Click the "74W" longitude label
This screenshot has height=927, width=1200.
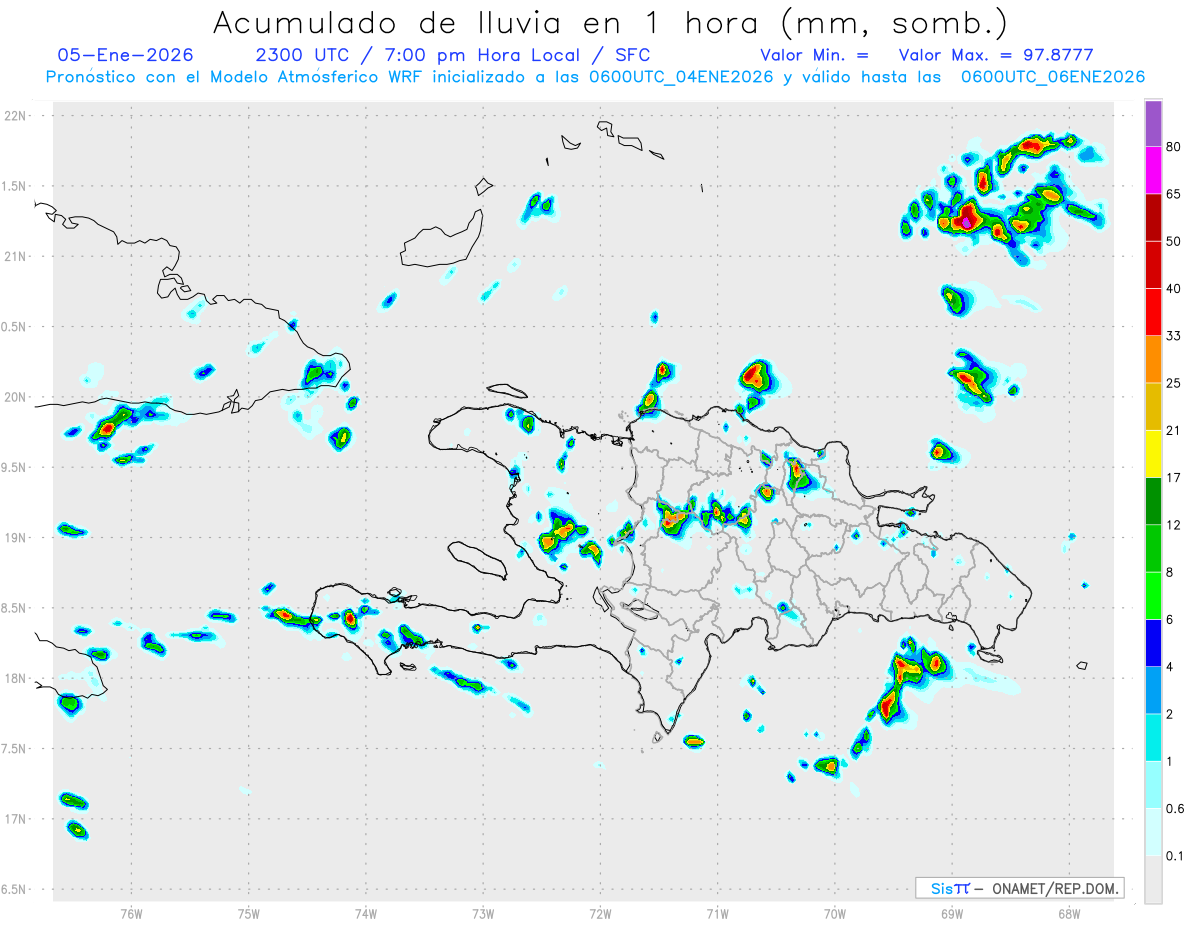366,913
